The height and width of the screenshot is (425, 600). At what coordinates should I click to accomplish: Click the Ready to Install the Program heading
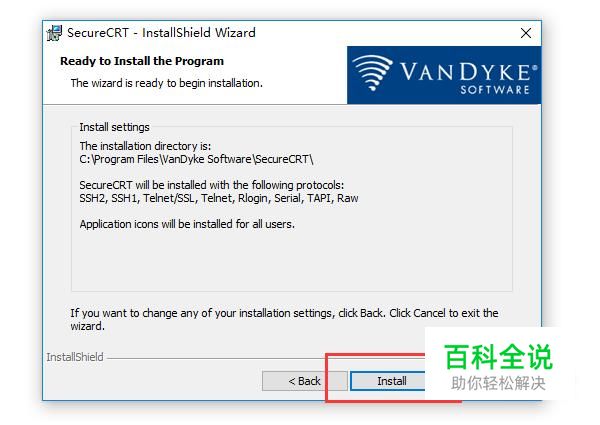[142, 61]
